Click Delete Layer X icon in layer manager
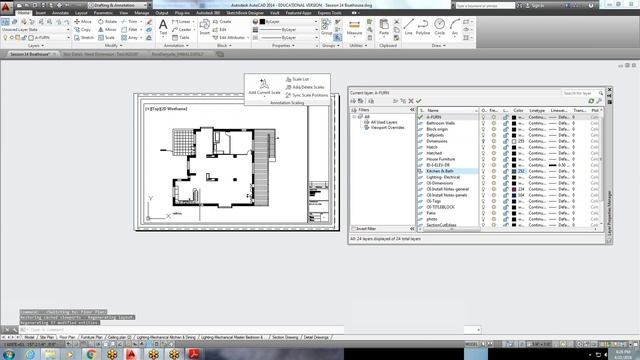Screen dimensions: 640x360 (411, 101)
